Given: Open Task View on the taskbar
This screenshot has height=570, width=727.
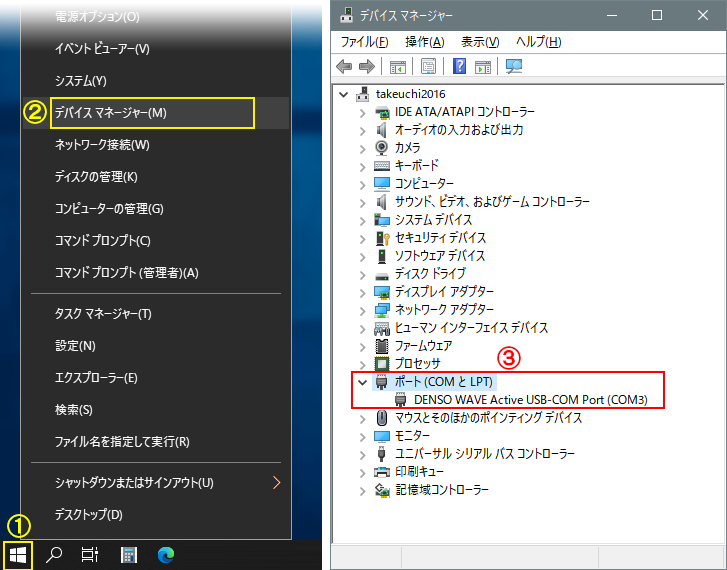Looking at the screenshot, I should 90,554.
